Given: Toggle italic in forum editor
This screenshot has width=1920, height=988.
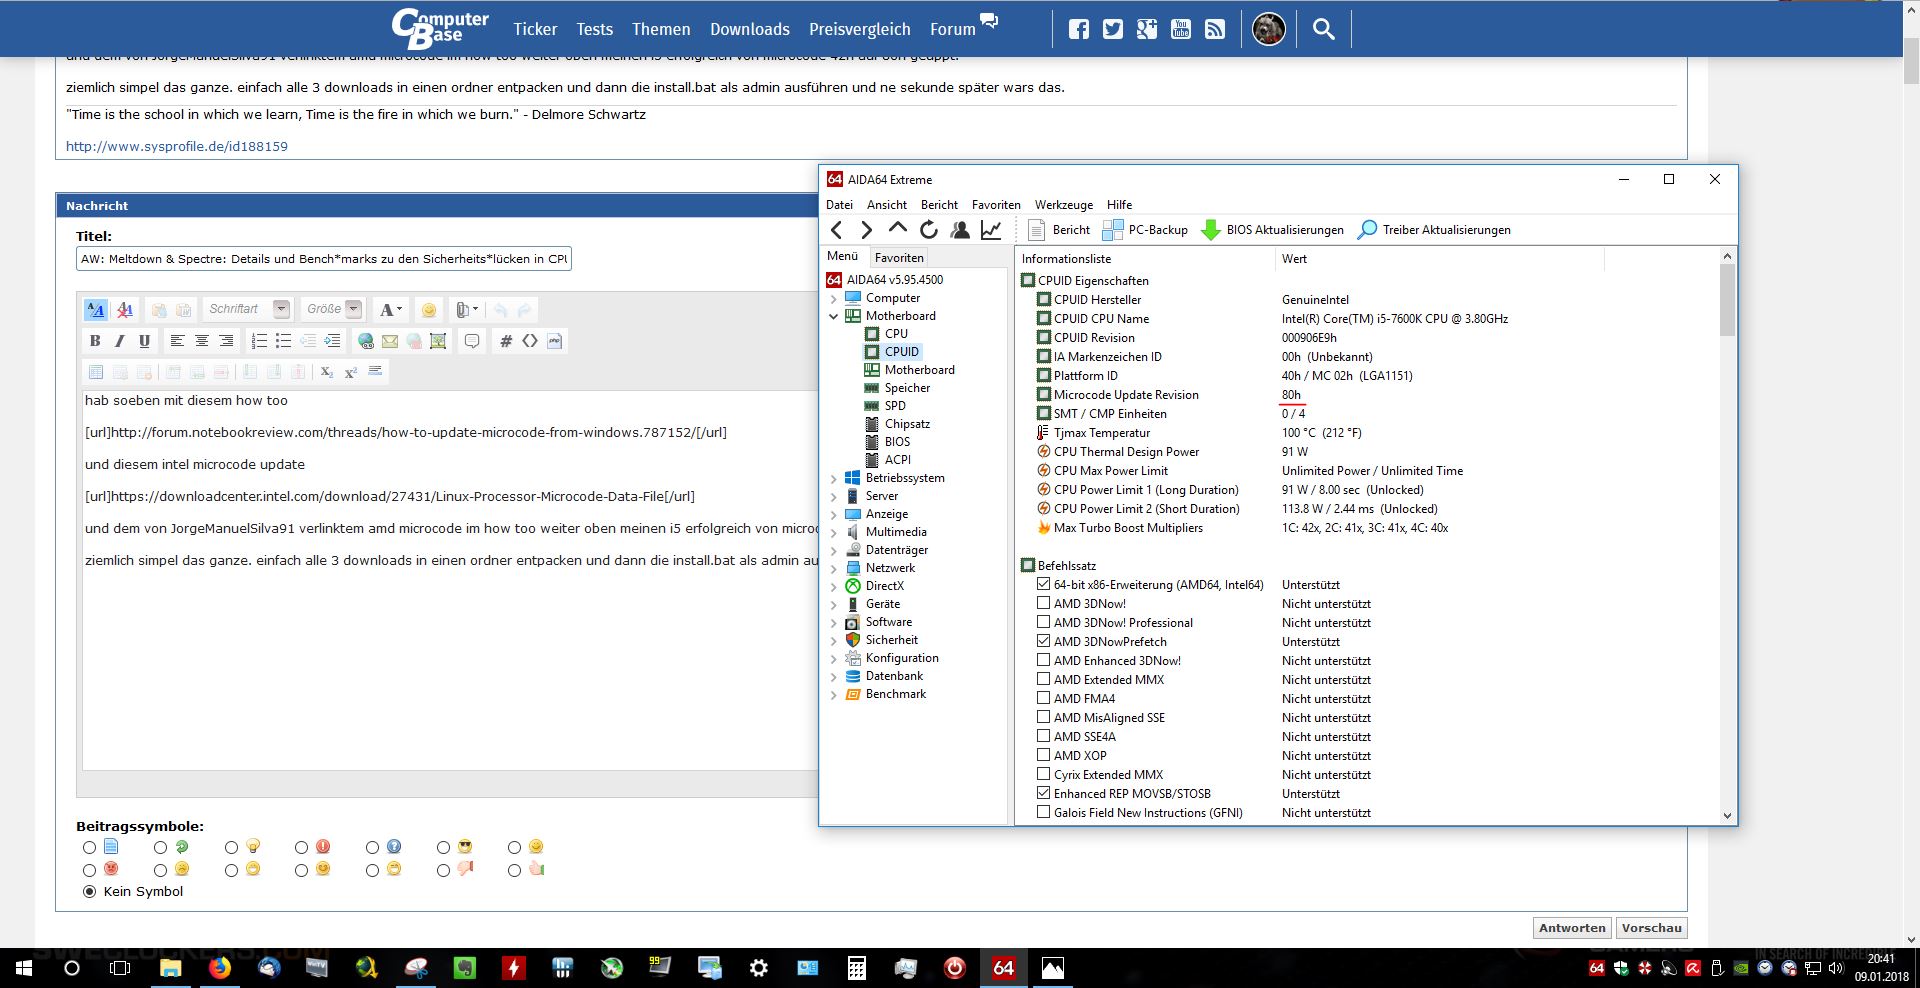Looking at the screenshot, I should tap(120, 341).
